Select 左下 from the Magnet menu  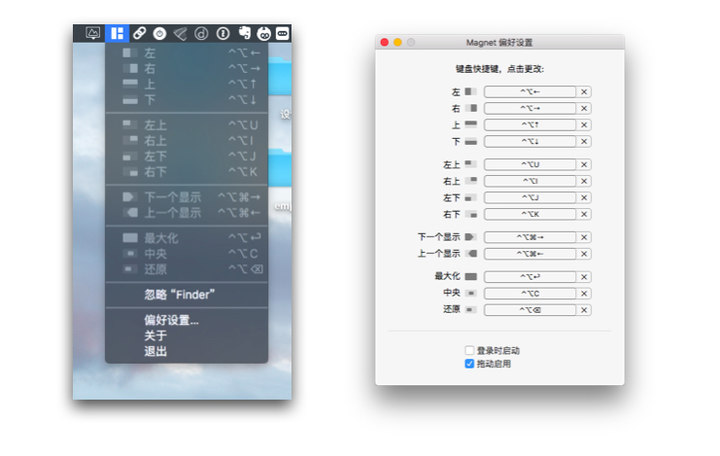click(186, 156)
